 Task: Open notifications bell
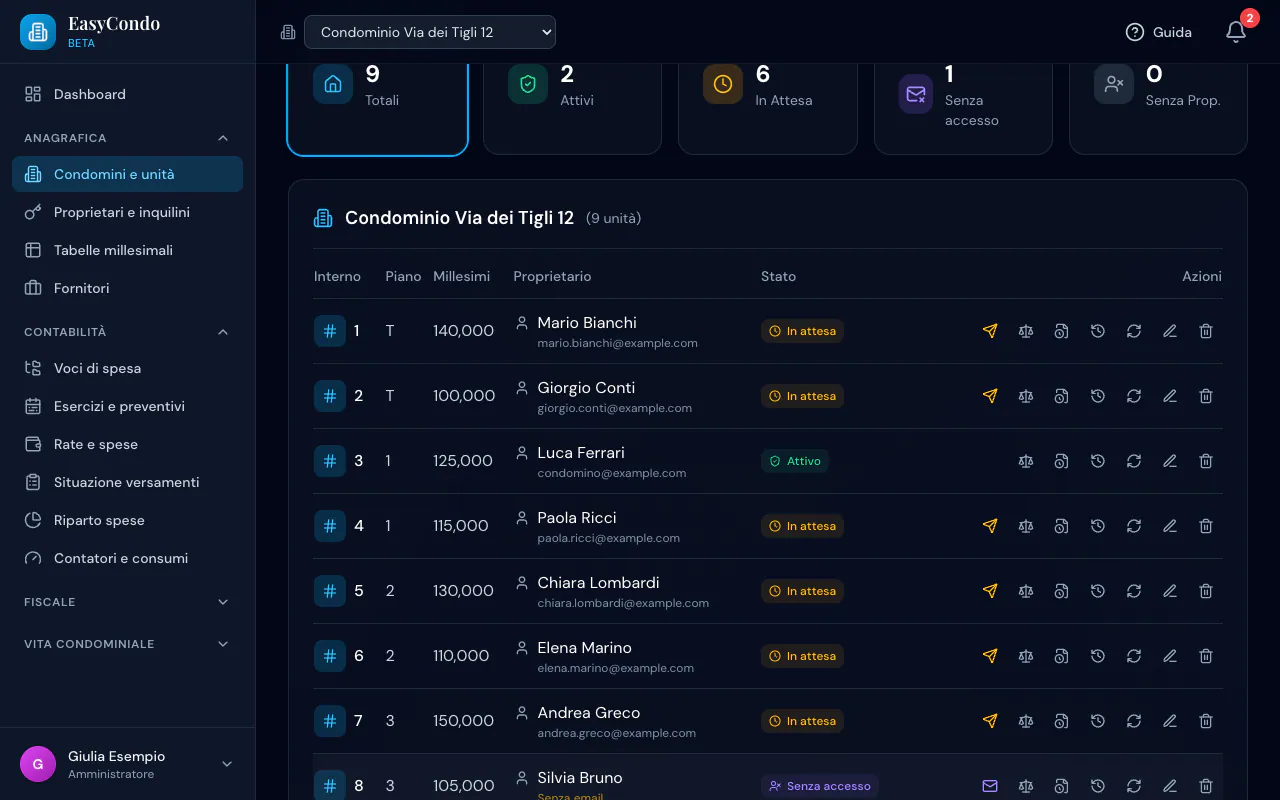click(x=1236, y=32)
